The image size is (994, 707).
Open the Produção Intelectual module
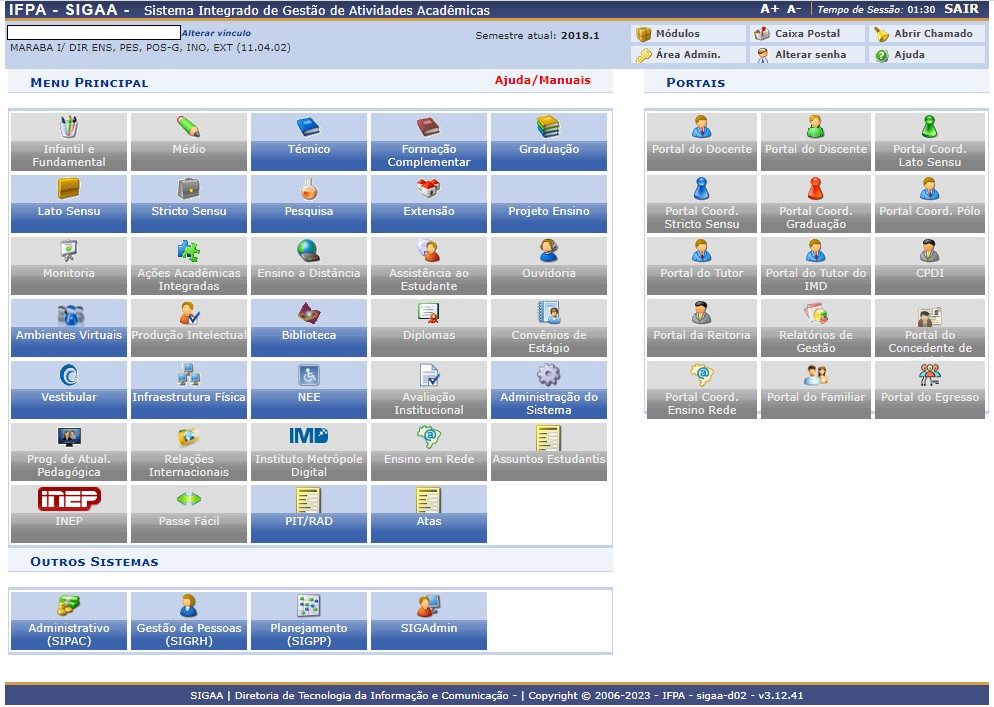click(x=189, y=328)
